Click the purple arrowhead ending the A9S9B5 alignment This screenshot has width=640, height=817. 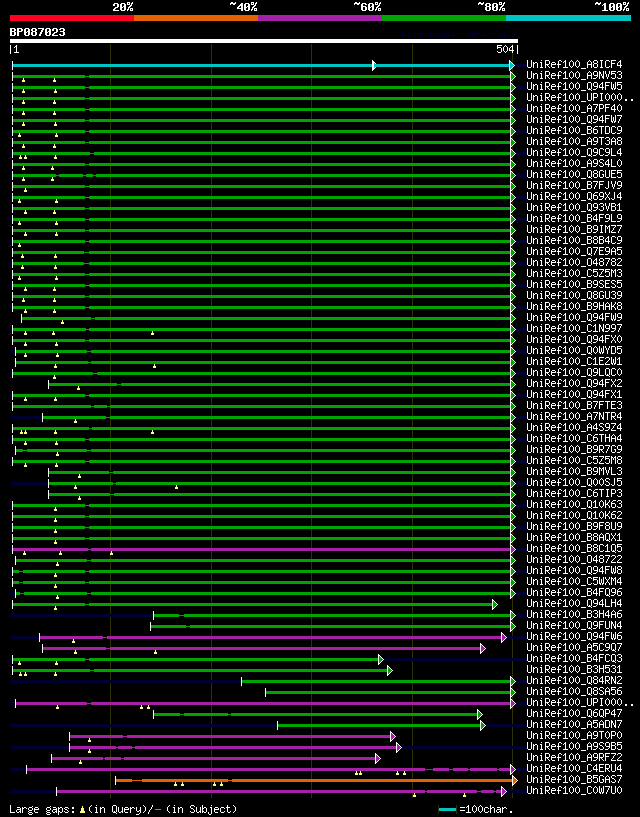399,748
